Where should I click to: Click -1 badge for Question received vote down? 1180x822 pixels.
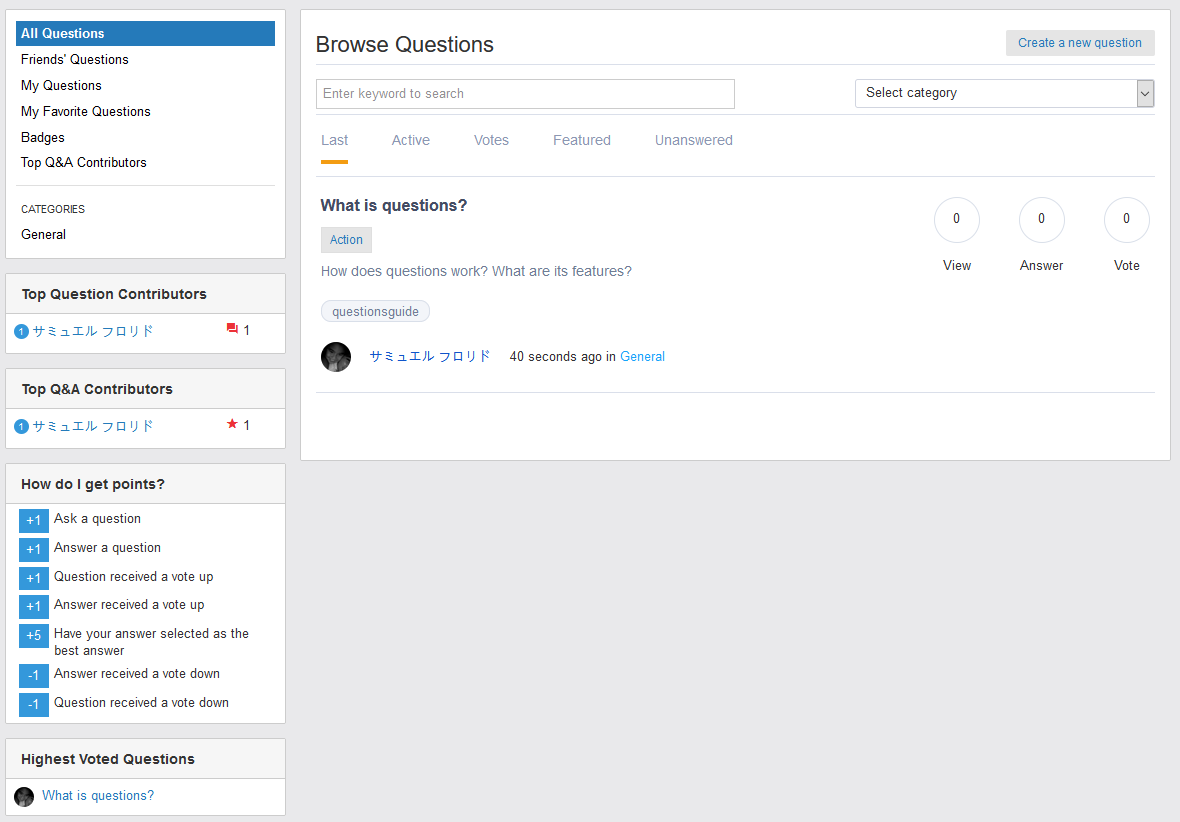click(x=34, y=705)
